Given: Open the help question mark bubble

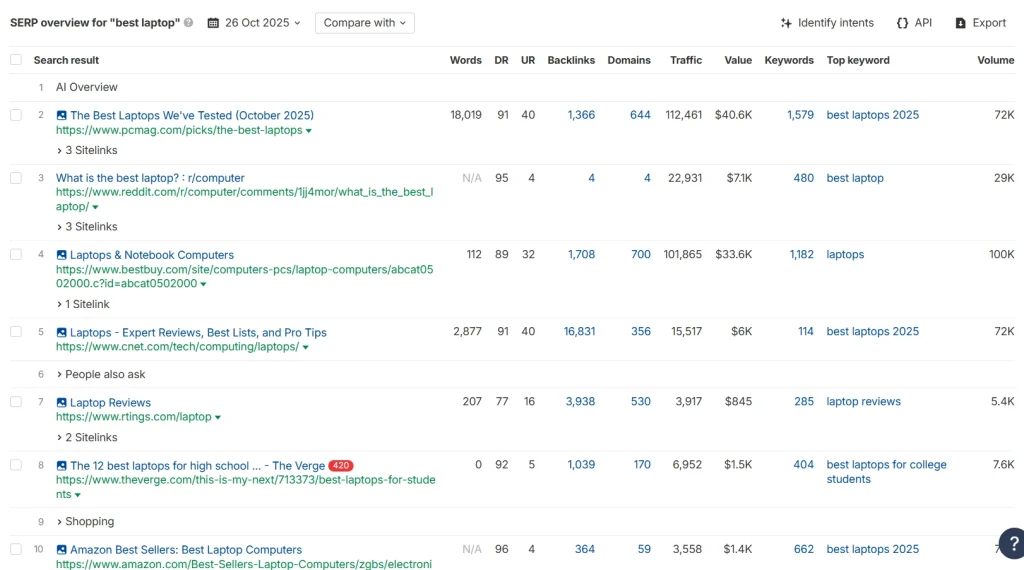Looking at the screenshot, I should (x=1010, y=543).
